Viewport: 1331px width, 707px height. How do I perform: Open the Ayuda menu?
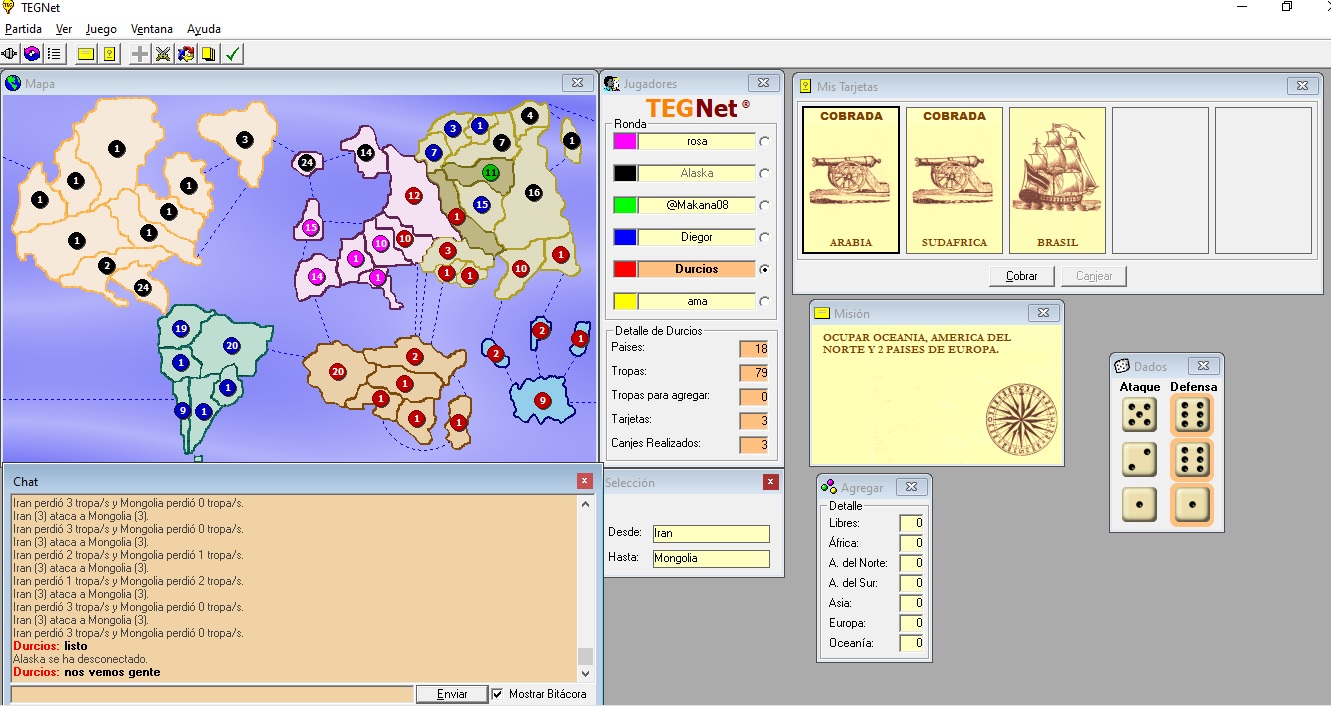click(204, 29)
